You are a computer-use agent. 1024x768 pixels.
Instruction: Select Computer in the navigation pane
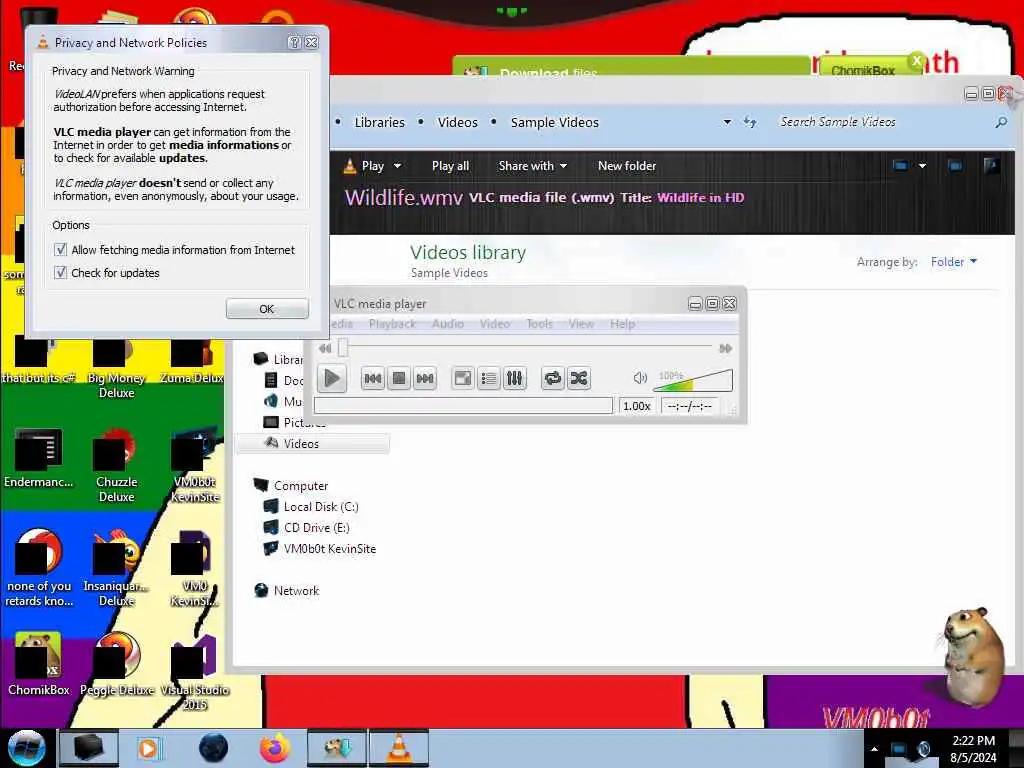tap(300, 486)
